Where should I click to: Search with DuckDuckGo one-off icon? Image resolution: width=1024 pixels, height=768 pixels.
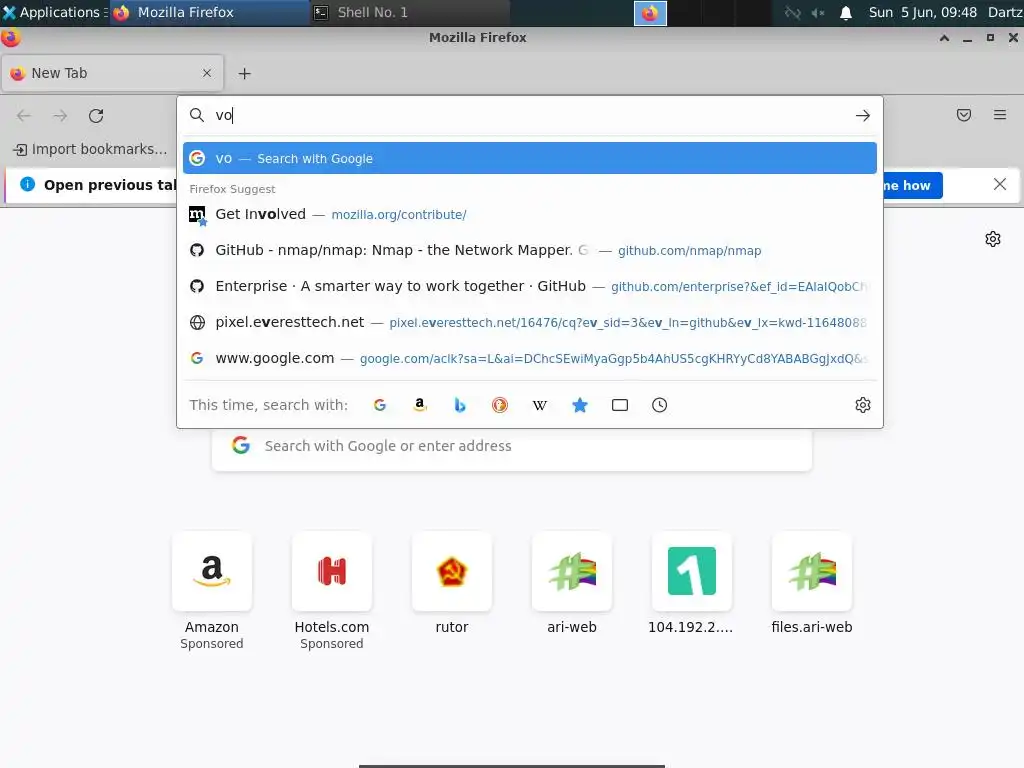coord(500,405)
